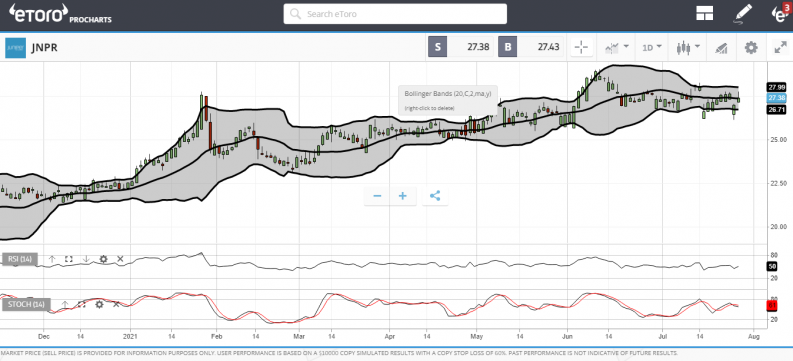Click the 20.00 price axis label

pos(777,227)
